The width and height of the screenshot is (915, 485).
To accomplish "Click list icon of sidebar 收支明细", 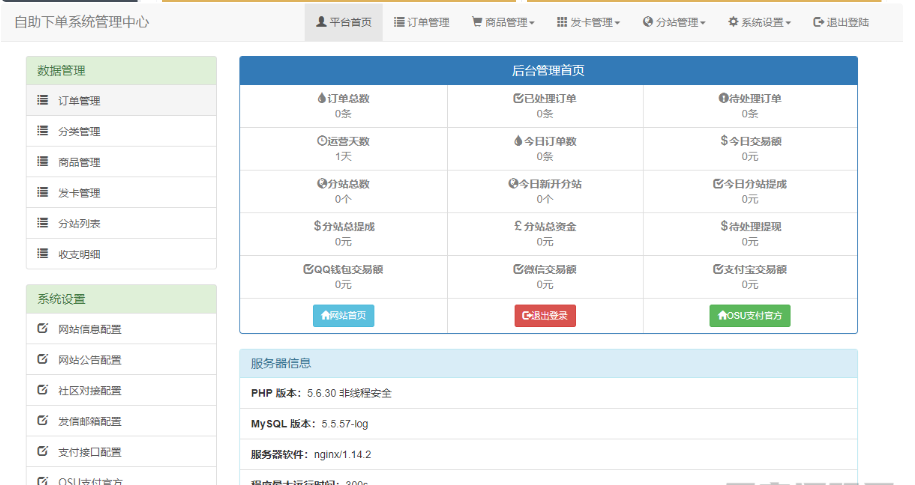I will click(43, 253).
